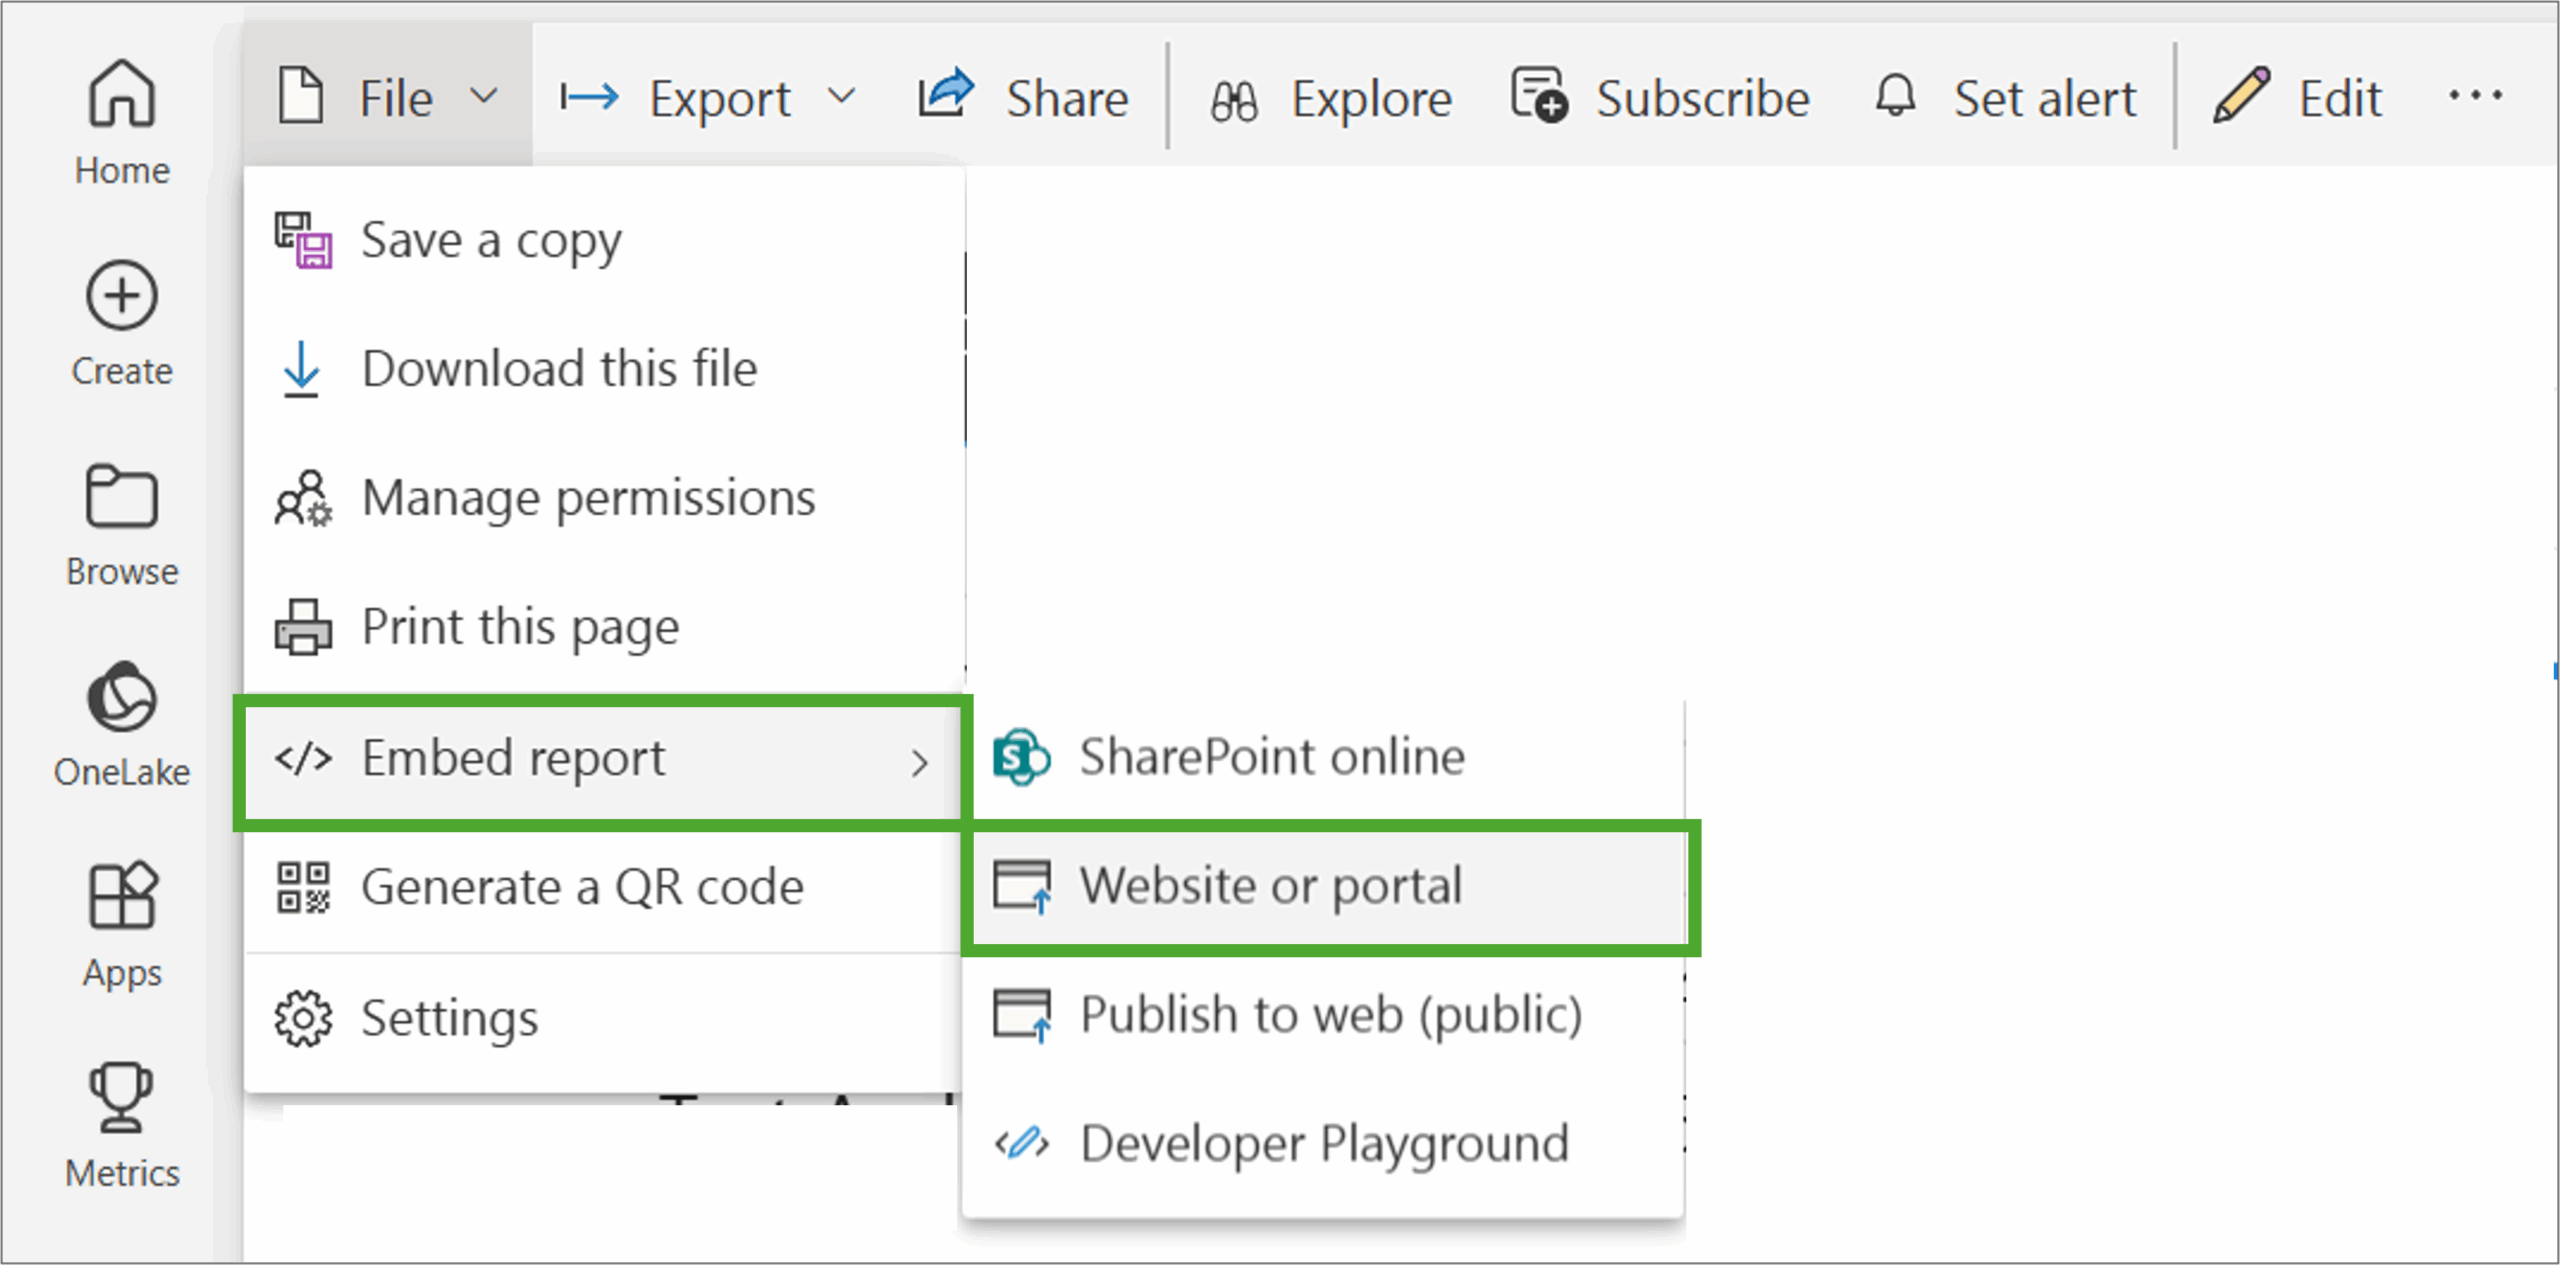Click the Subscribe button label
Screen dimensions: 2560x1265
click(1702, 99)
